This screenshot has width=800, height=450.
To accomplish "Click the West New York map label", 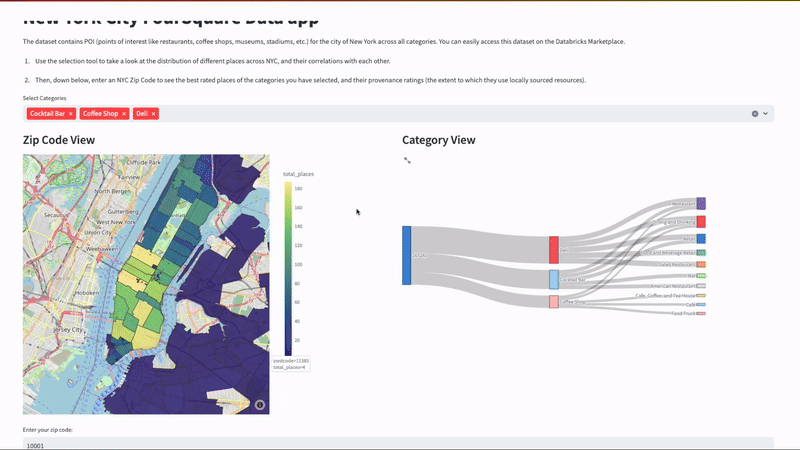I will click(x=116, y=222).
